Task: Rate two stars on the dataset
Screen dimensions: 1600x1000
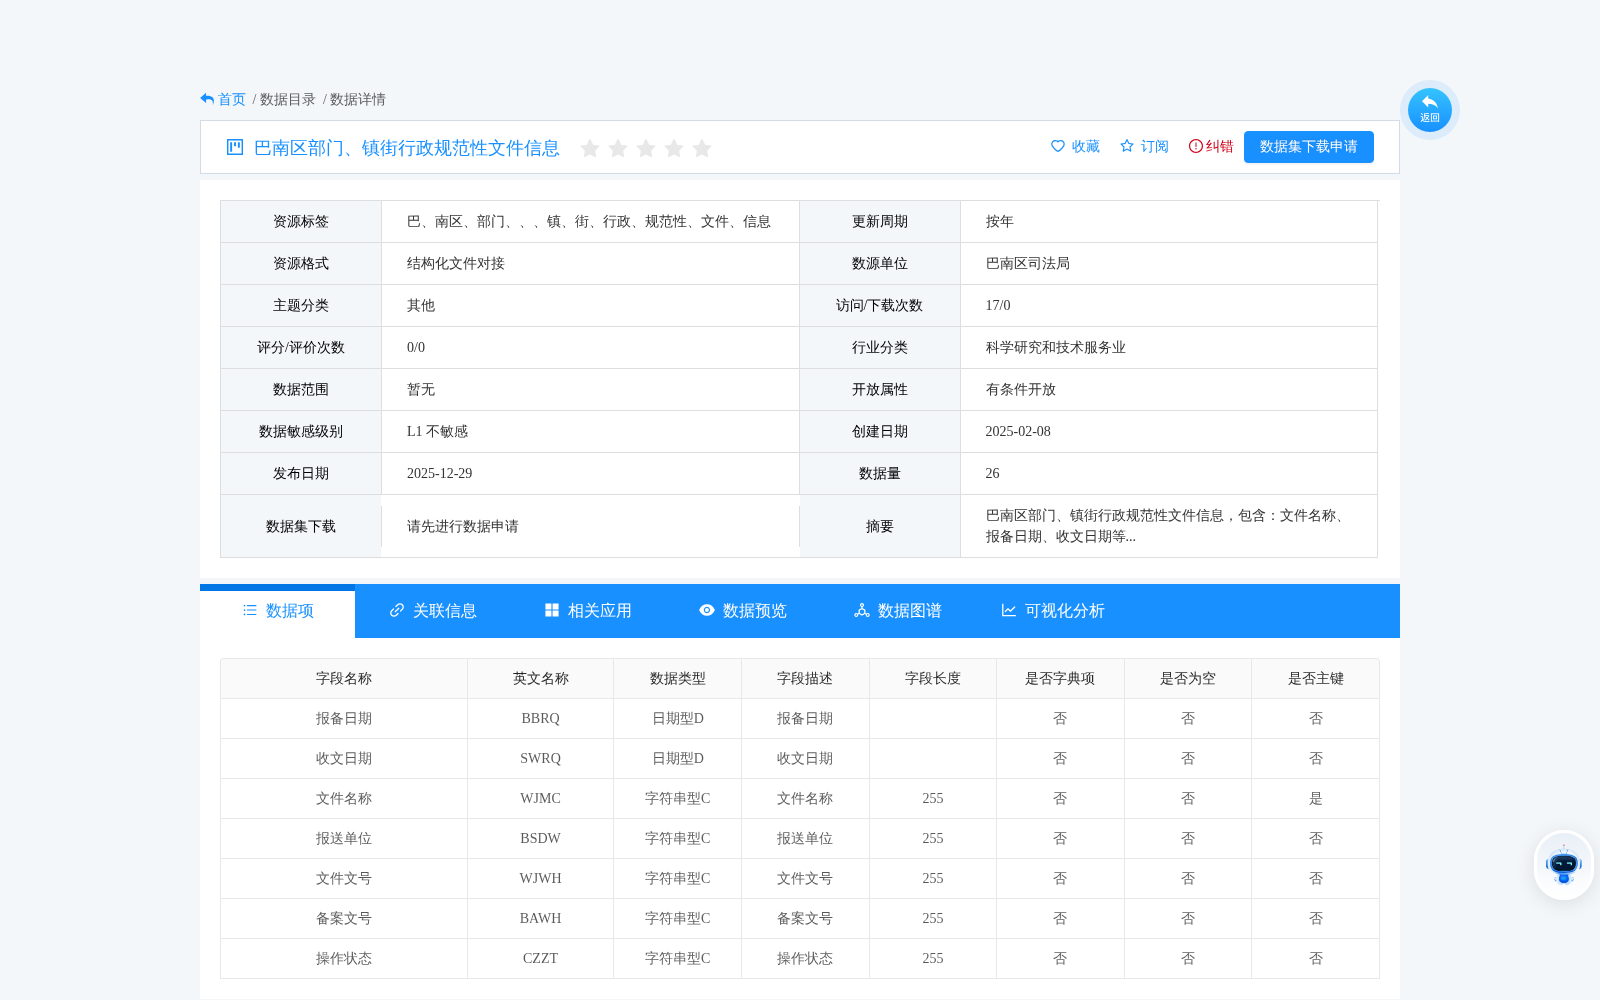Action: 618,148
